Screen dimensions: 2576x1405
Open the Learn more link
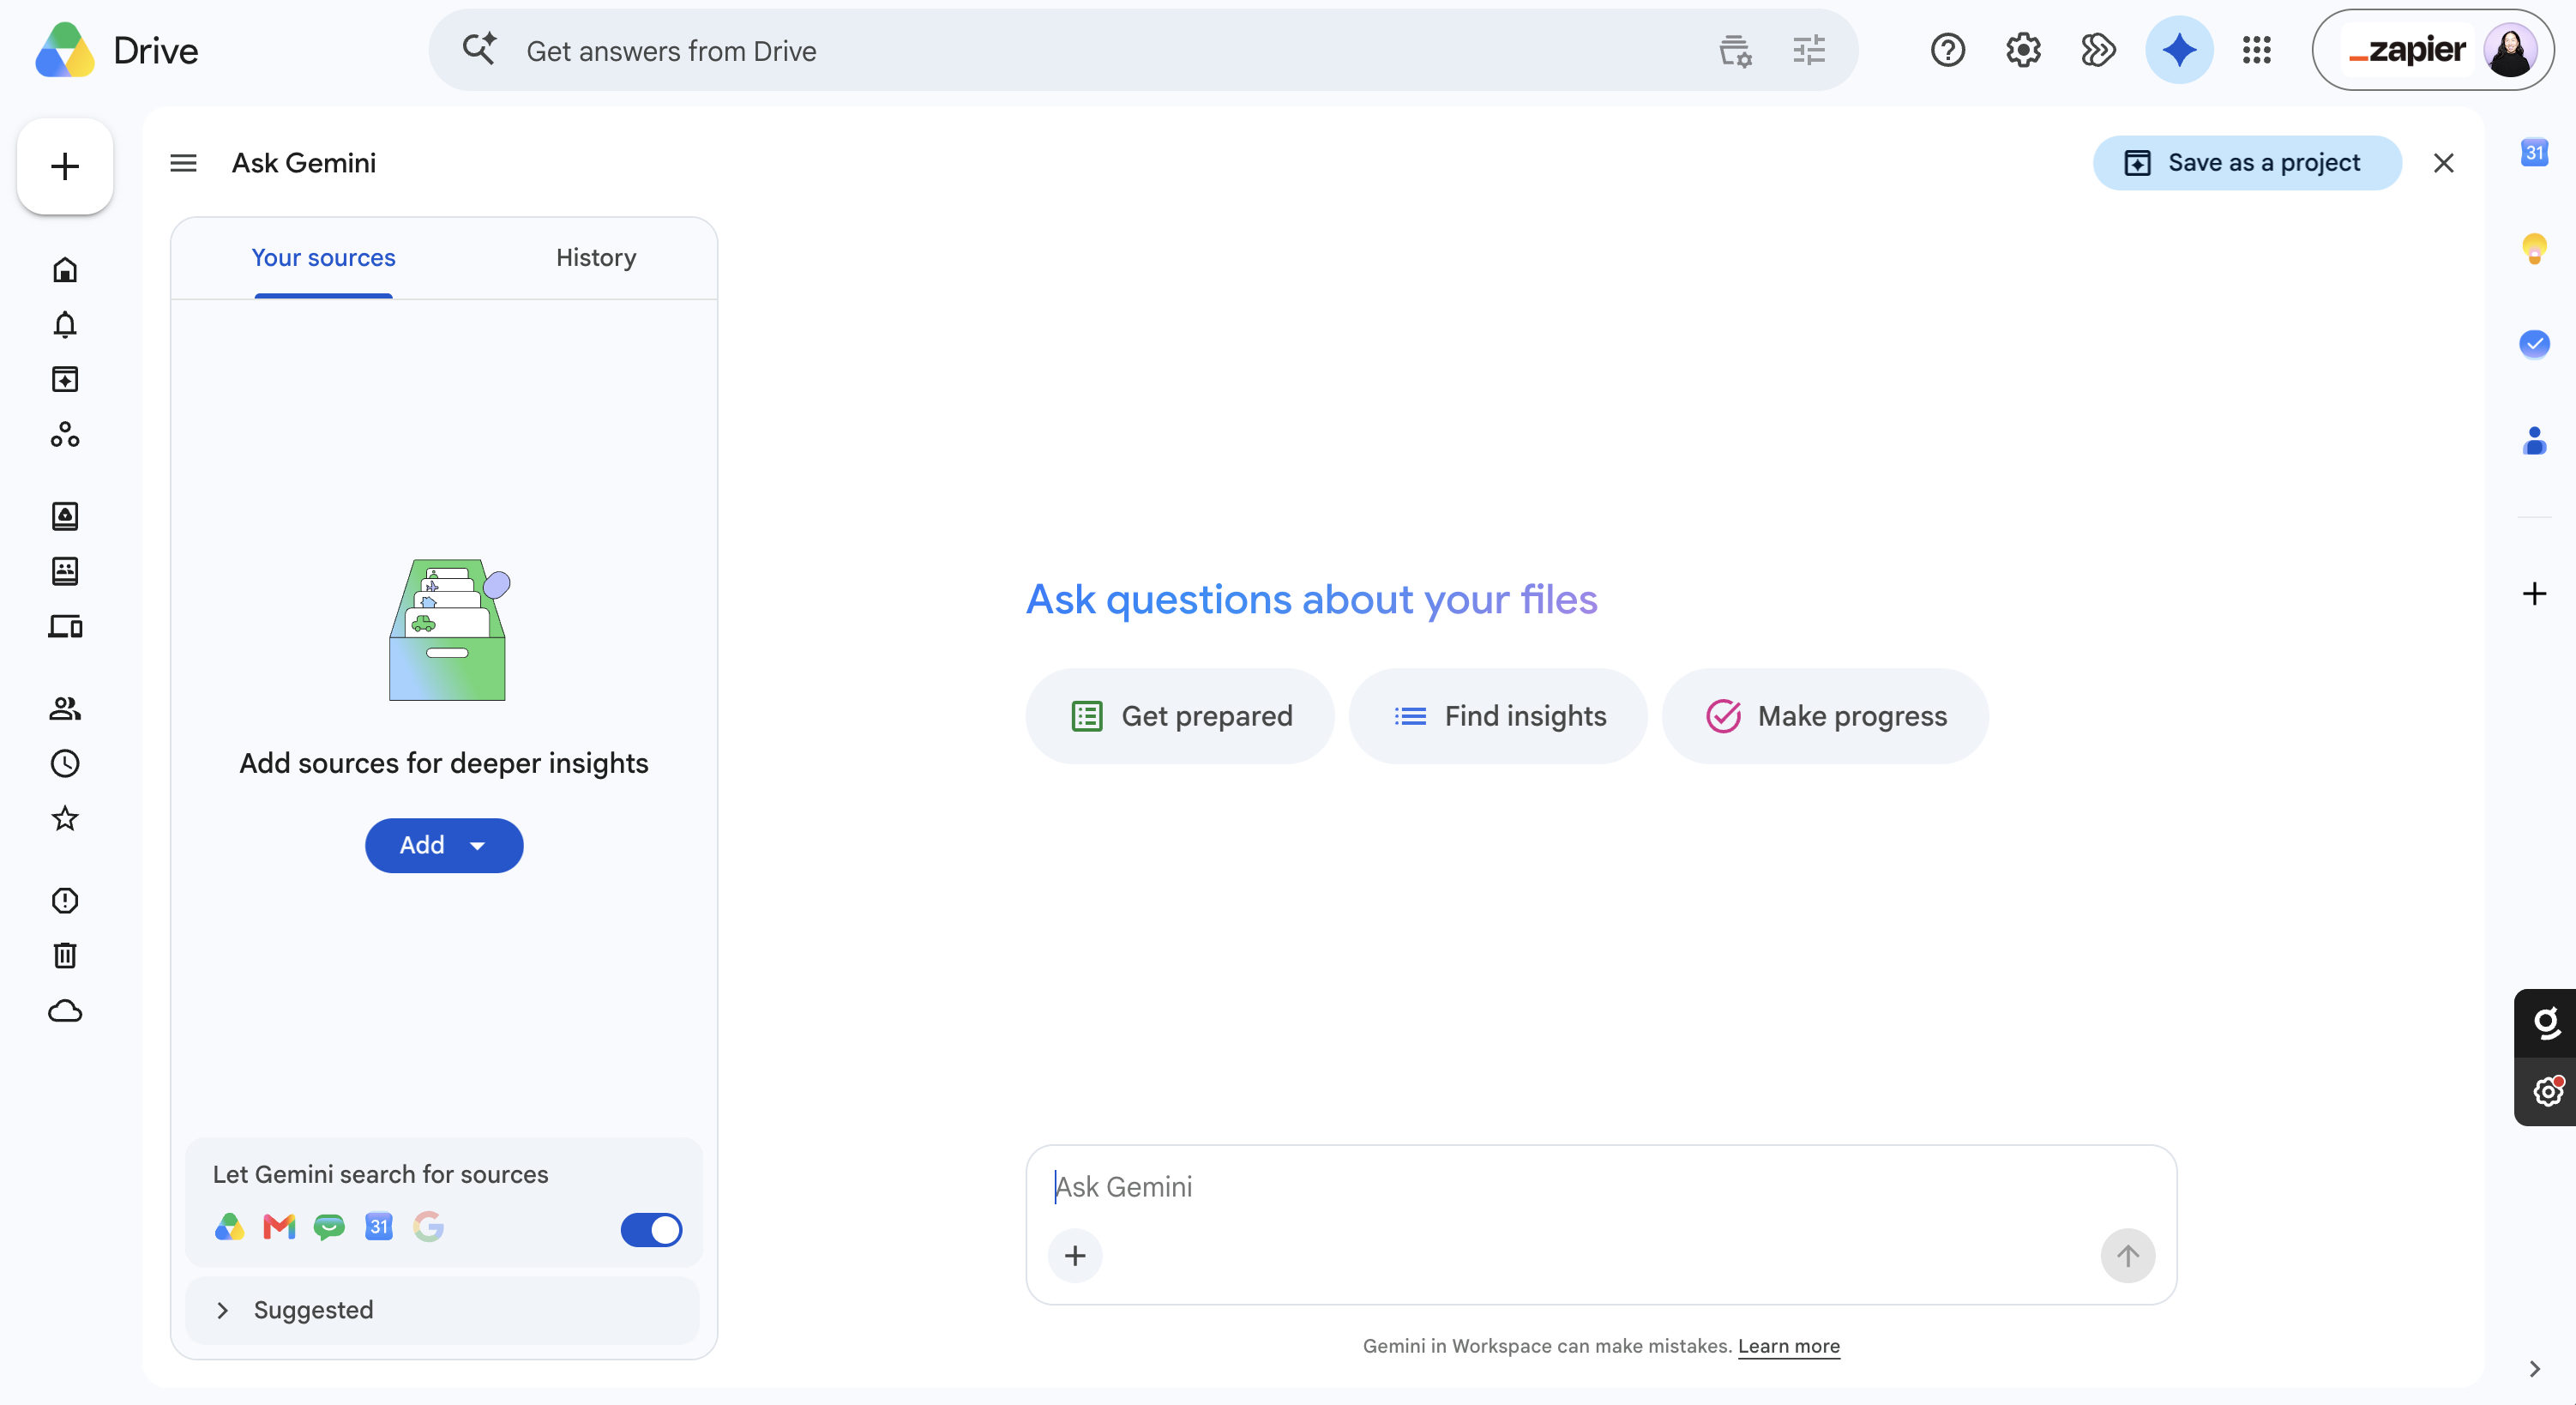pyautogui.click(x=1788, y=1346)
